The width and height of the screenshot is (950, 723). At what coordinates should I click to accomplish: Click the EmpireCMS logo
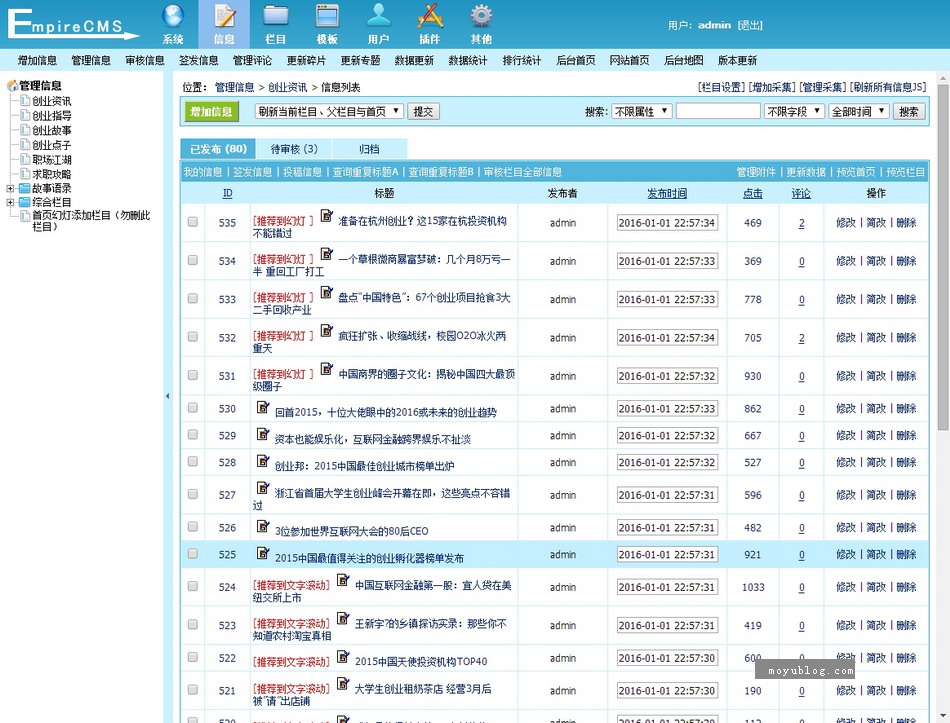(x=73, y=25)
